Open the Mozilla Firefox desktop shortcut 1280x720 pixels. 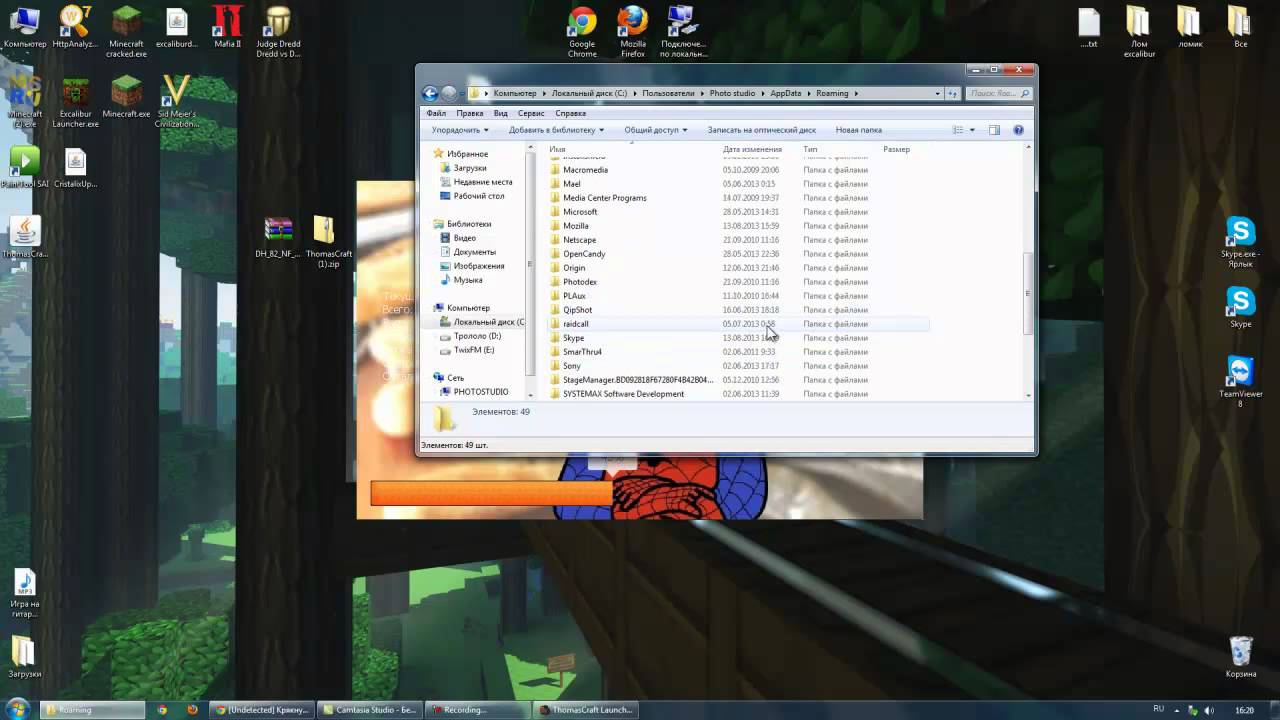click(x=632, y=32)
